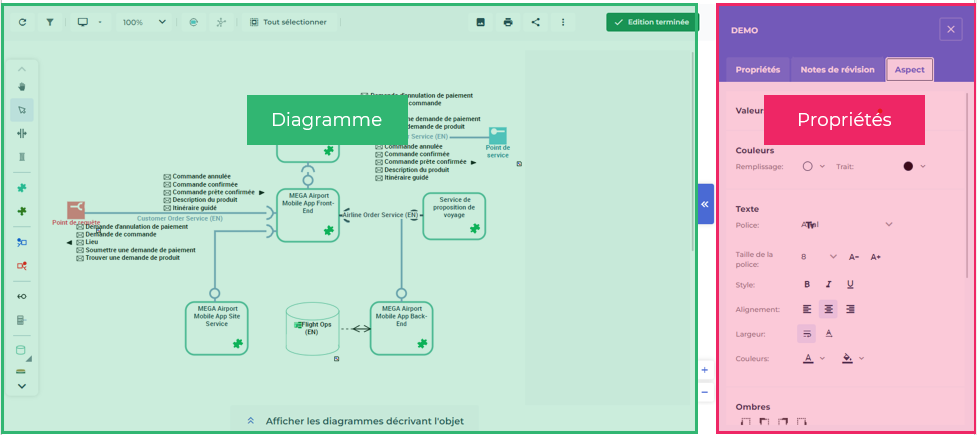Screen dimensions: 977x435
Task: Select the arrow pointer tool
Action: click(22, 109)
